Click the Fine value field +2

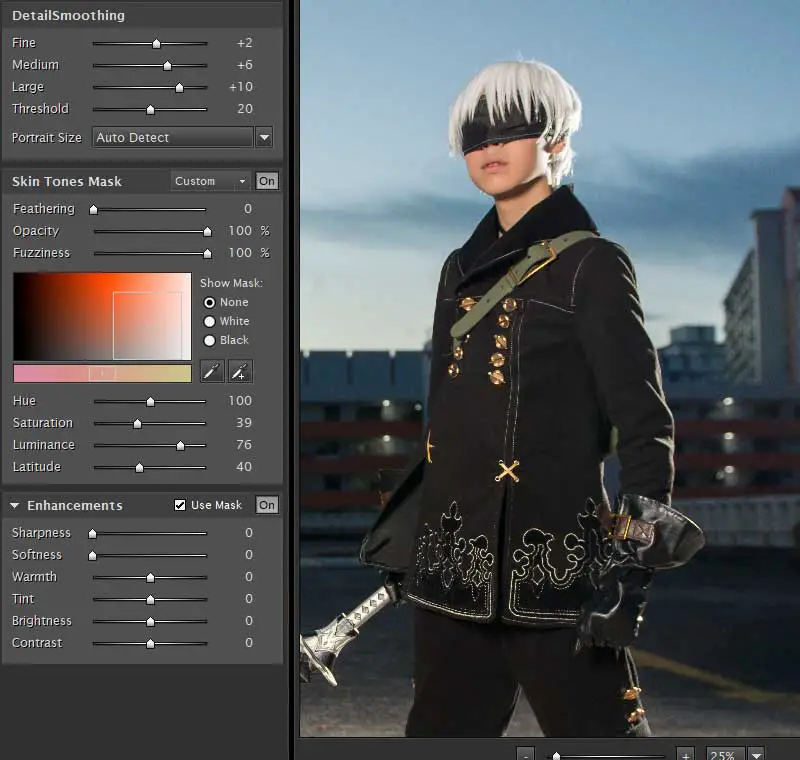click(245, 43)
